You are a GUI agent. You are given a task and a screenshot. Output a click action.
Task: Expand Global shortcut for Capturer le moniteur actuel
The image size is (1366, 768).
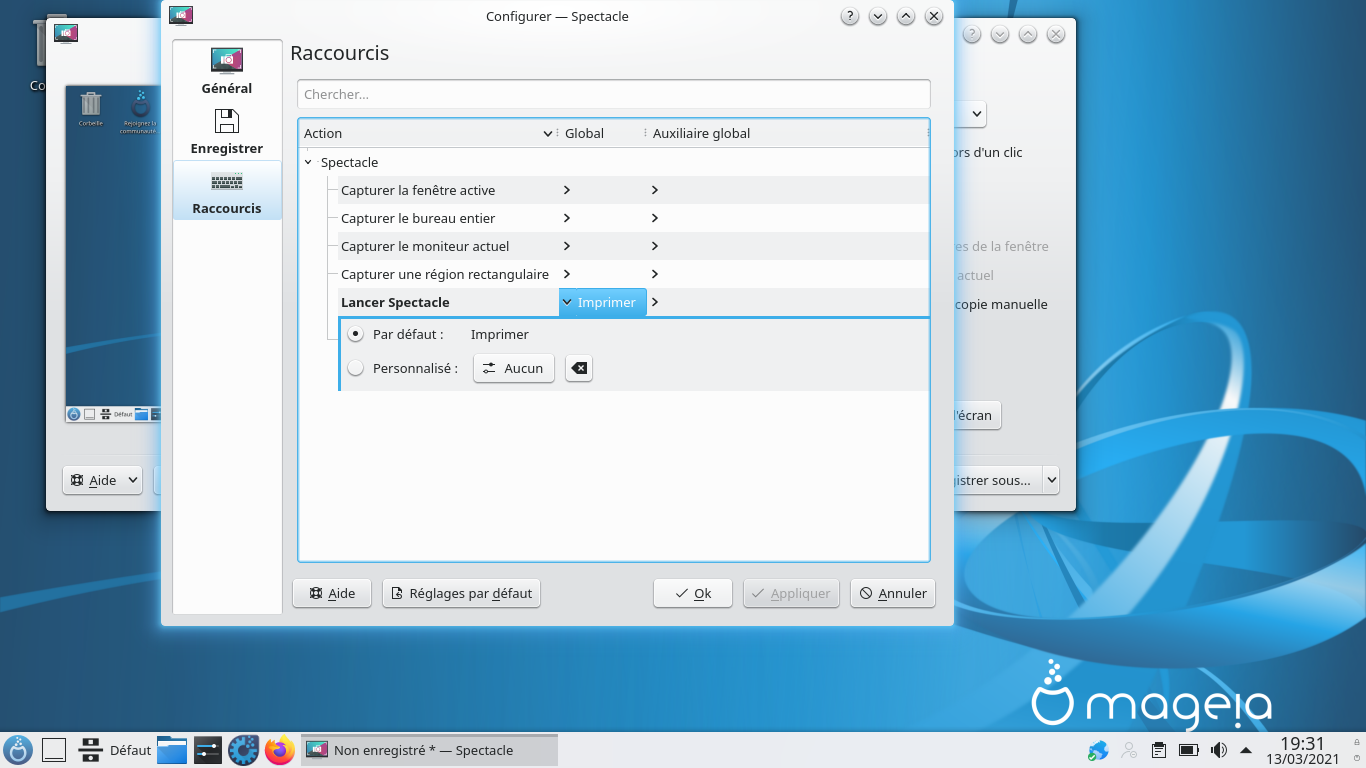567,246
